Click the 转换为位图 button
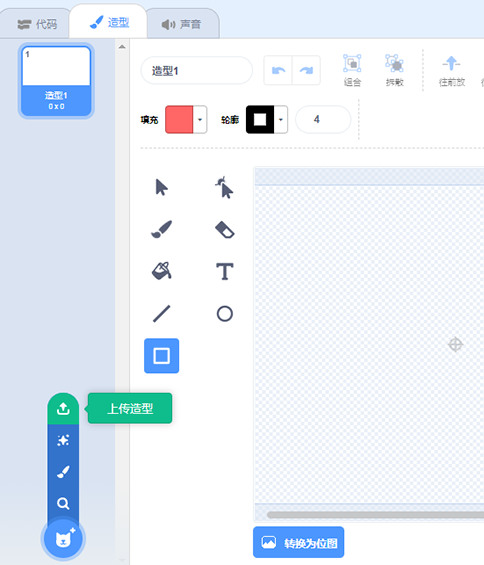Viewport: 484px width, 565px height. pos(298,542)
